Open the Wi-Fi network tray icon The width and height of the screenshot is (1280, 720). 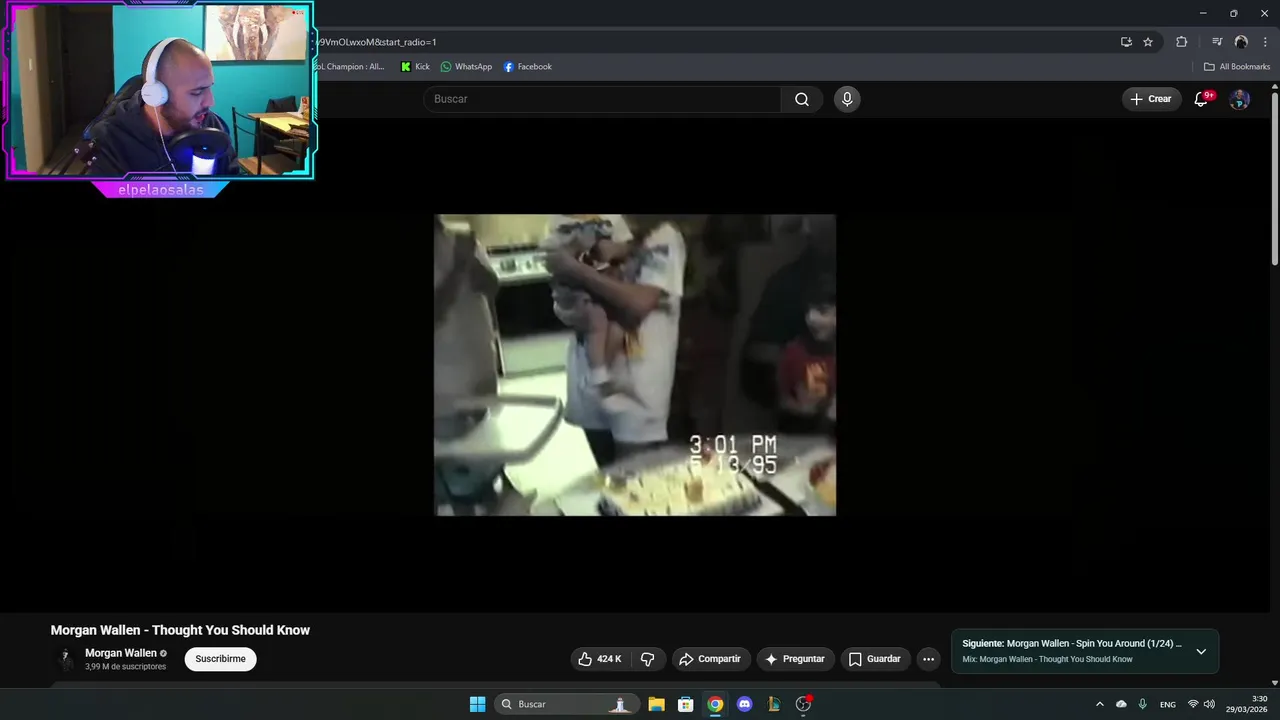1193,704
